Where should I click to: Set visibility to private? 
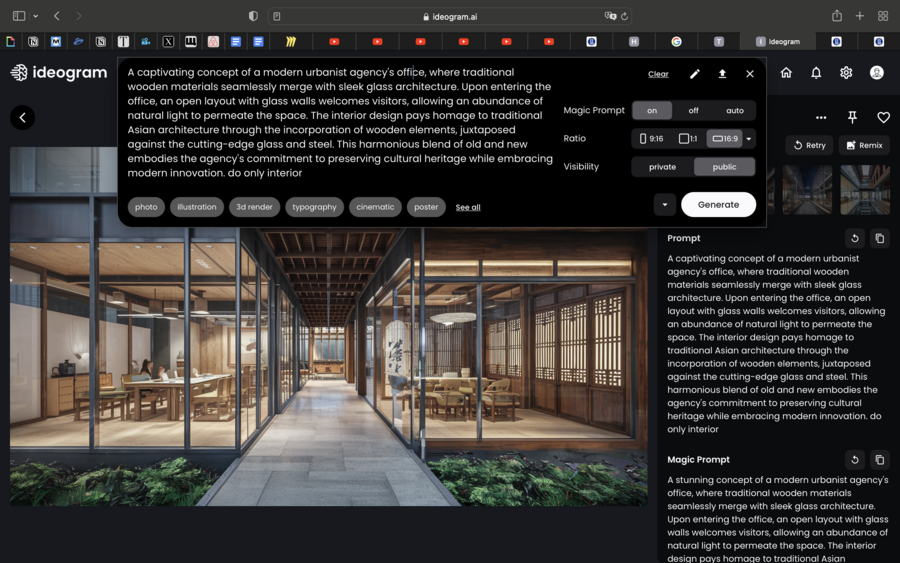point(662,166)
